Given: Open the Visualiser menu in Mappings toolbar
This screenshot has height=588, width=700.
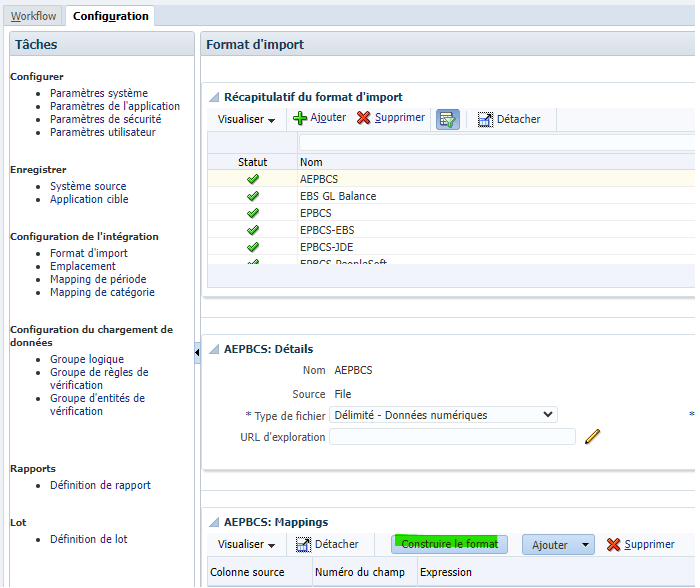Looking at the screenshot, I should [x=246, y=544].
